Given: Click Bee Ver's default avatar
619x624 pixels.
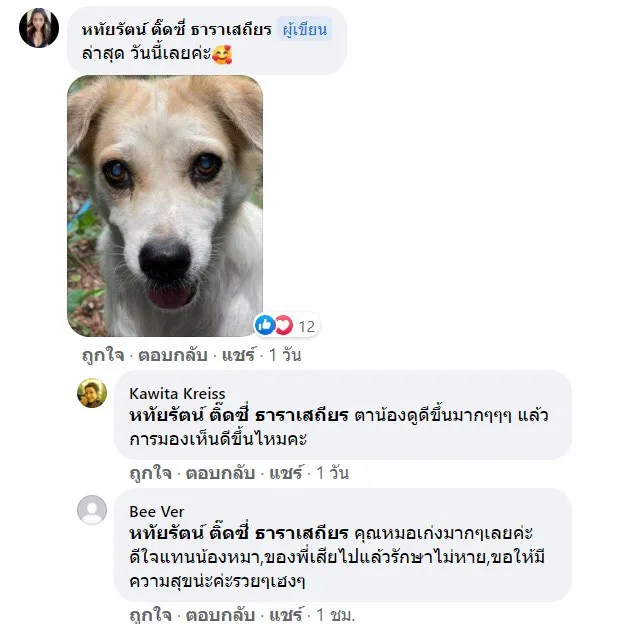Looking at the screenshot, I should [x=92, y=510].
